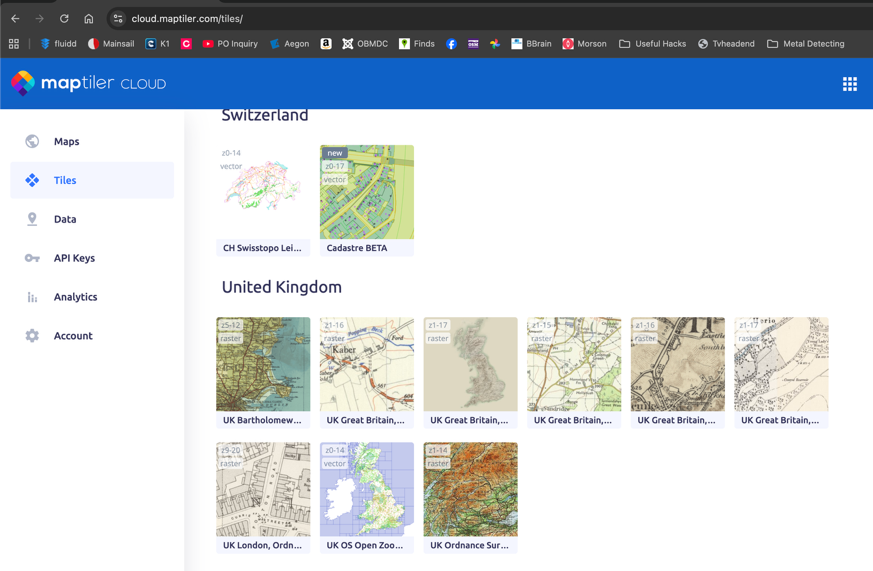Expand the Useful Hacks bookmark folder
Image resolution: width=873 pixels, height=571 pixels.
[653, 43]
